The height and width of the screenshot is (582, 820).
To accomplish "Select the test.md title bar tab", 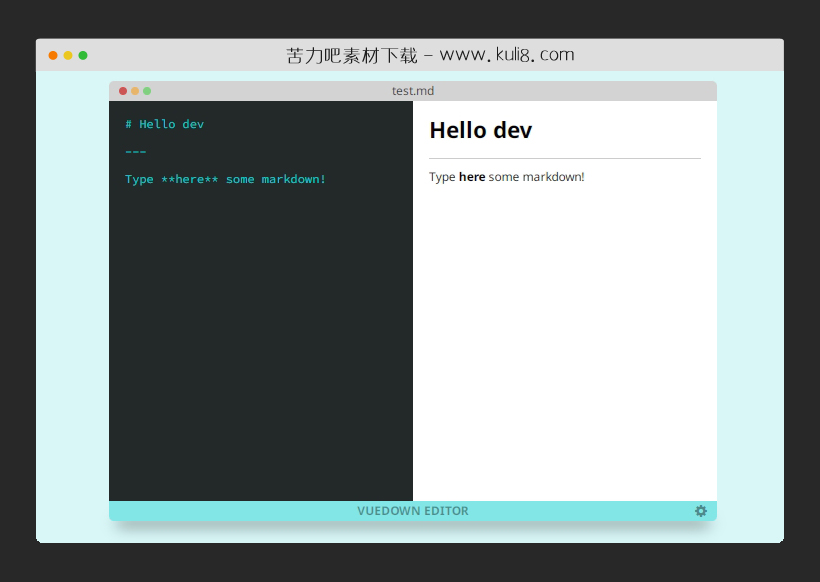I will coord(413,90).
